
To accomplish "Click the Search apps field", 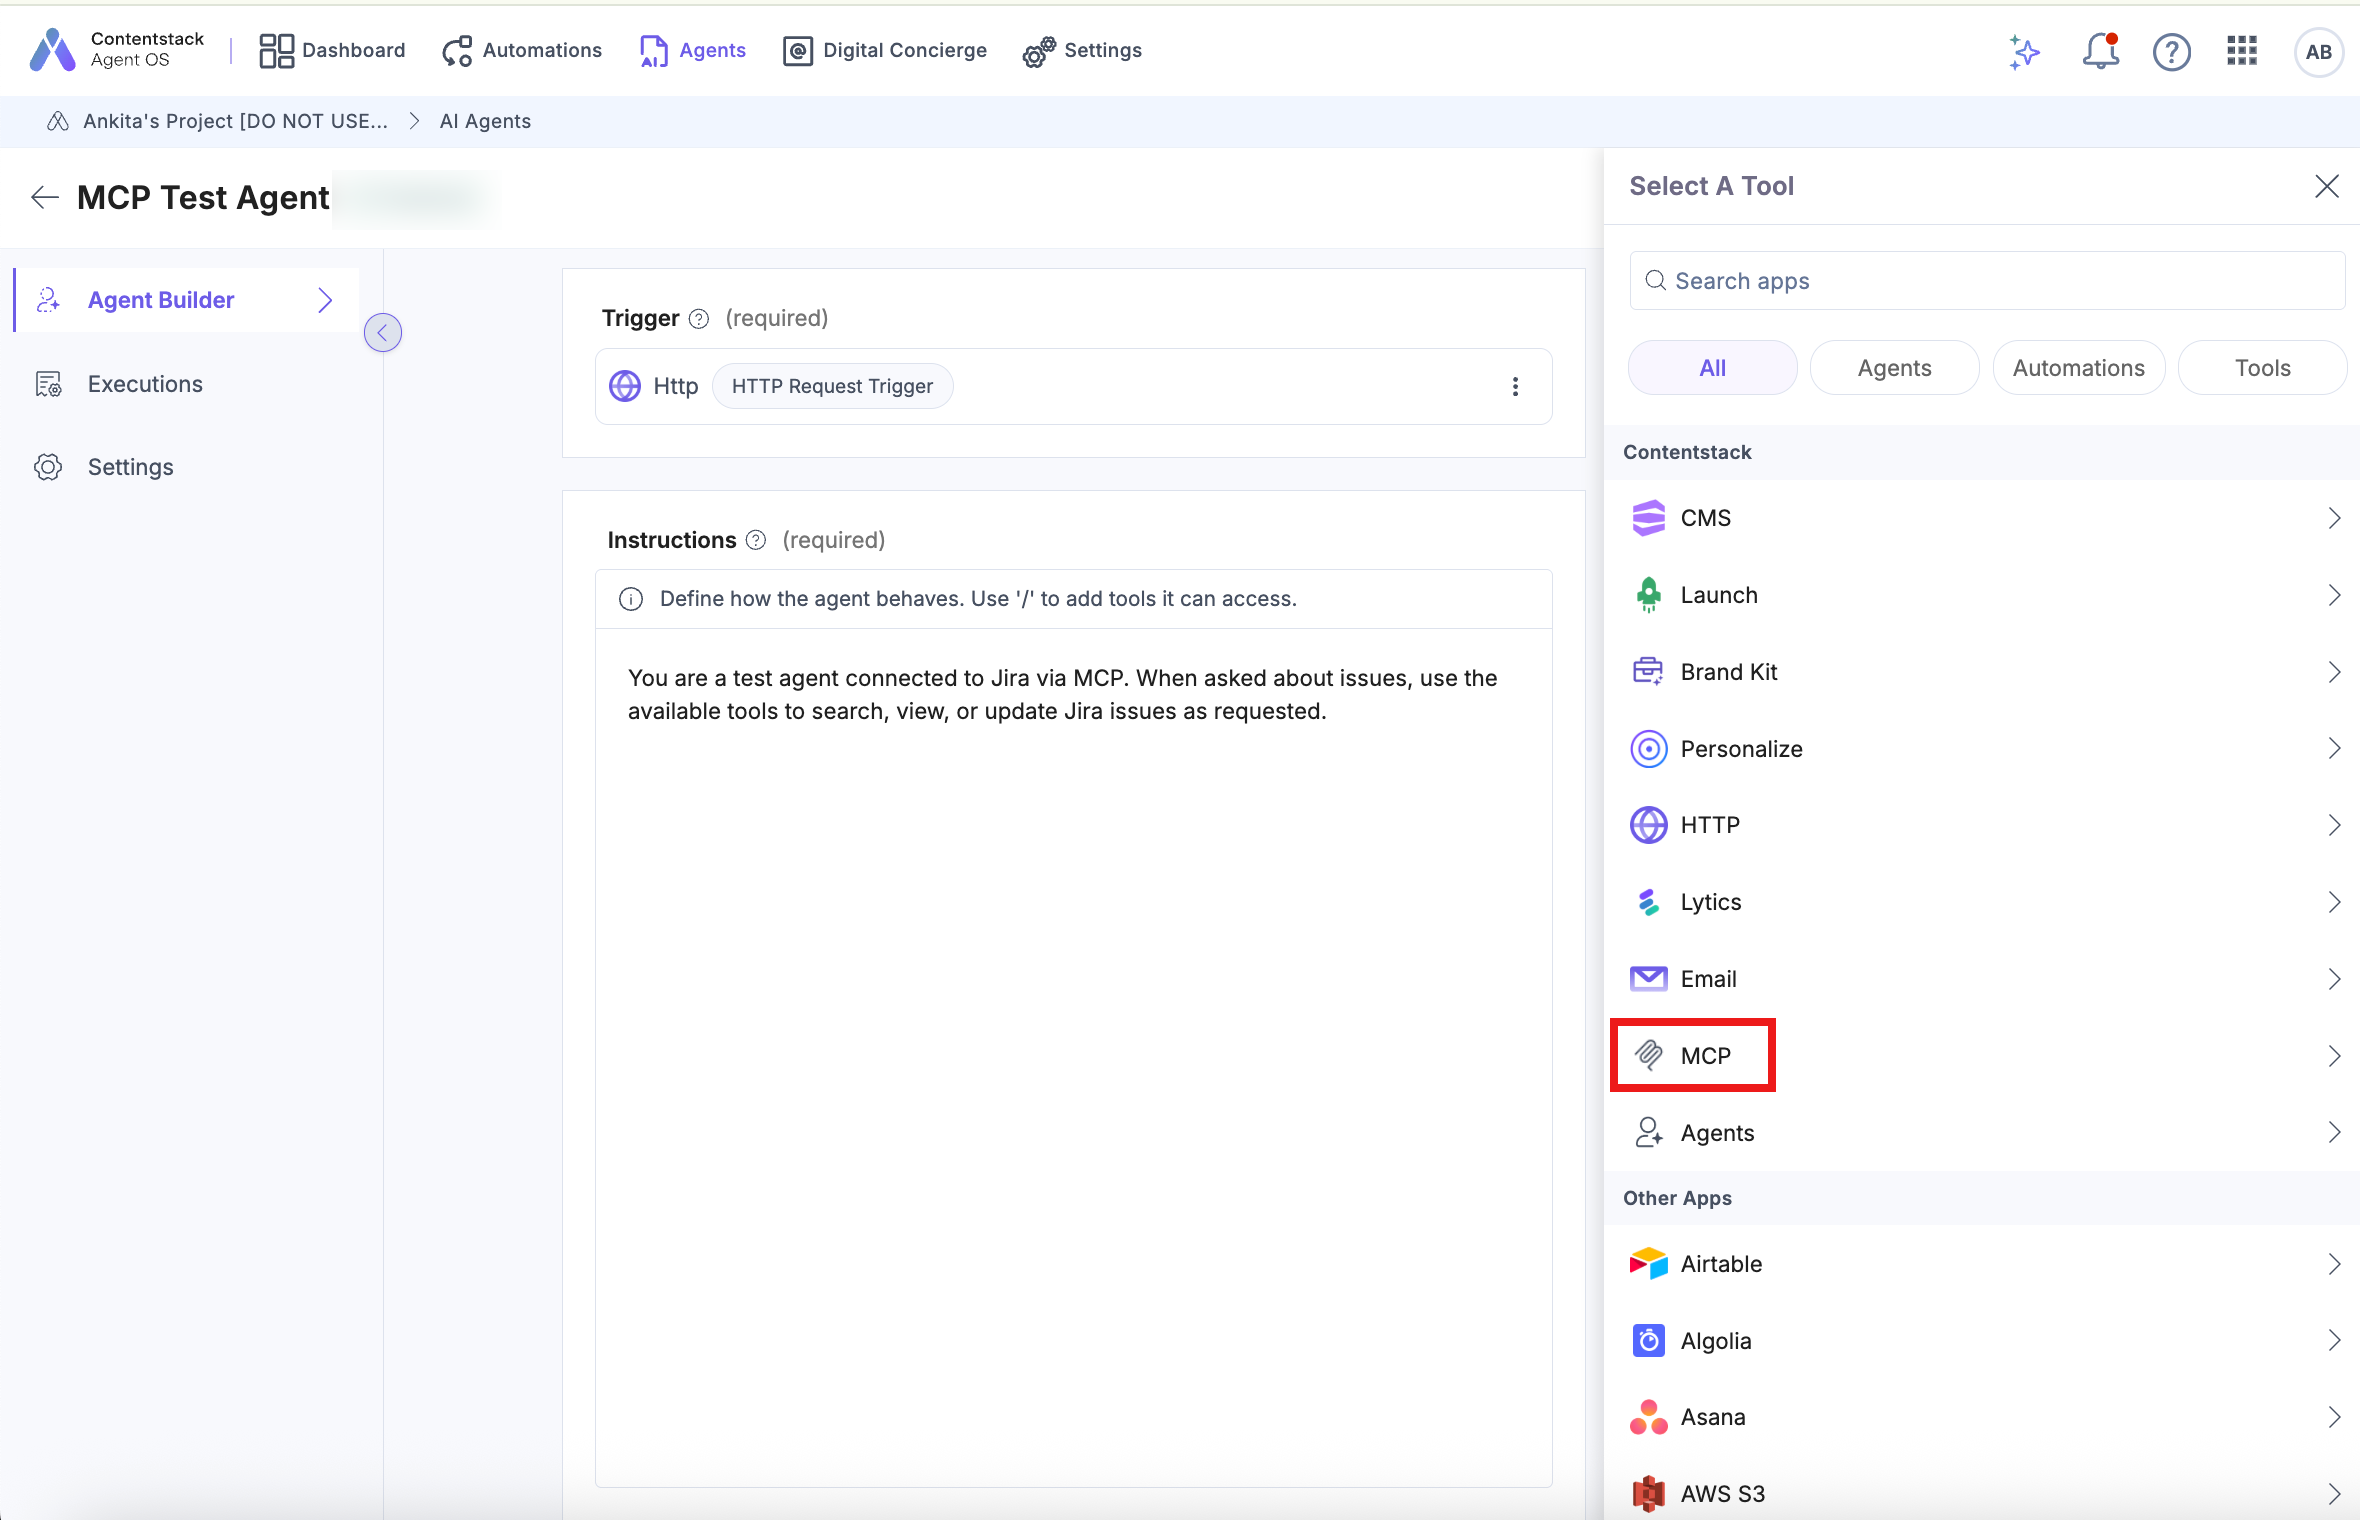I will (x=1986, y=281).
